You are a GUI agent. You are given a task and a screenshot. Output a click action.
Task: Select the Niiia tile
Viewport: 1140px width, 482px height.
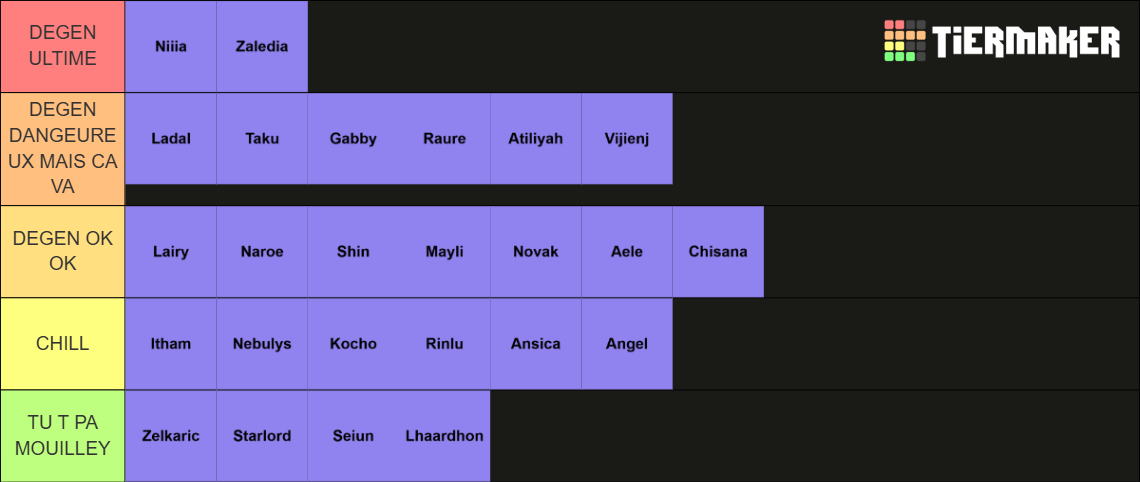tap(171, 47)
